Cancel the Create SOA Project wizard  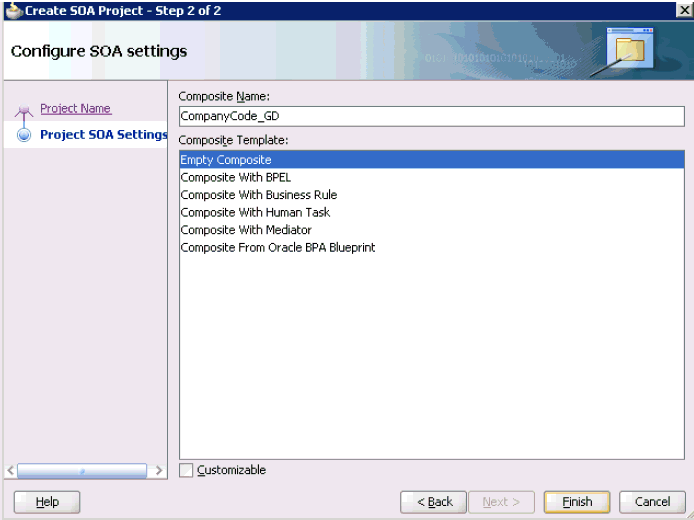(x=652, y=502)
